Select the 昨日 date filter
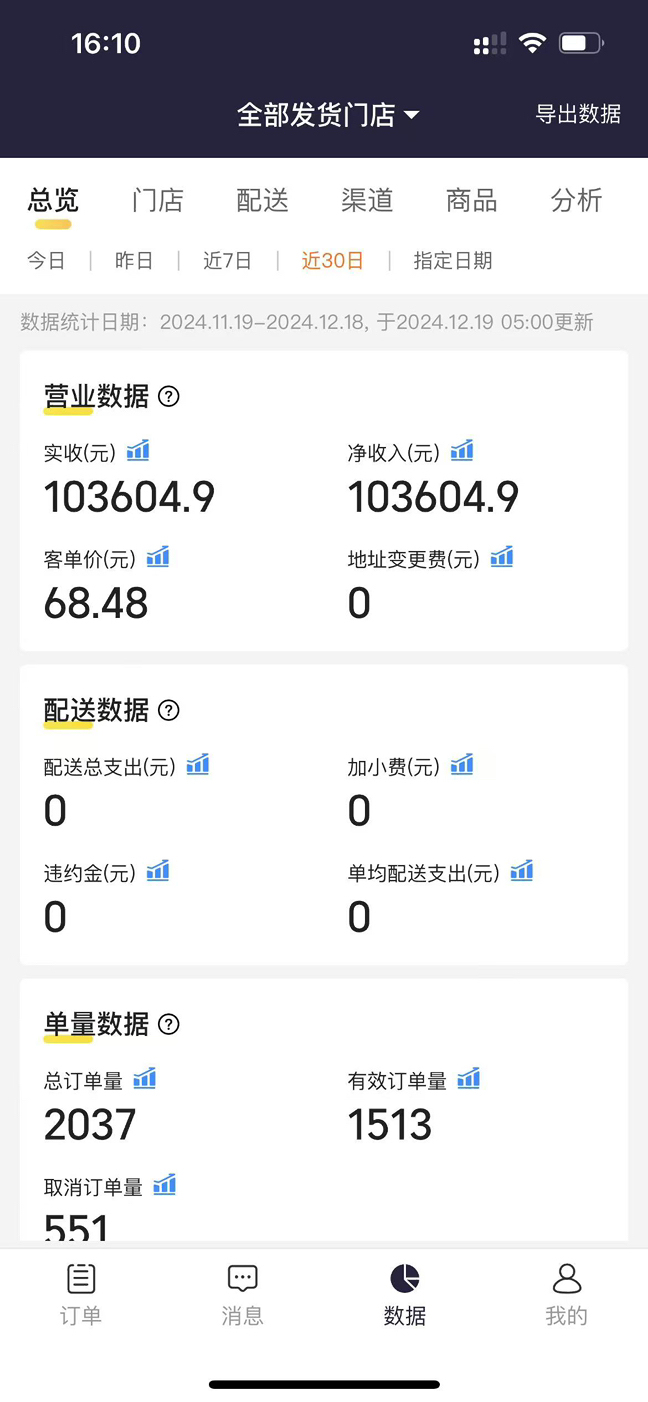 134,261
